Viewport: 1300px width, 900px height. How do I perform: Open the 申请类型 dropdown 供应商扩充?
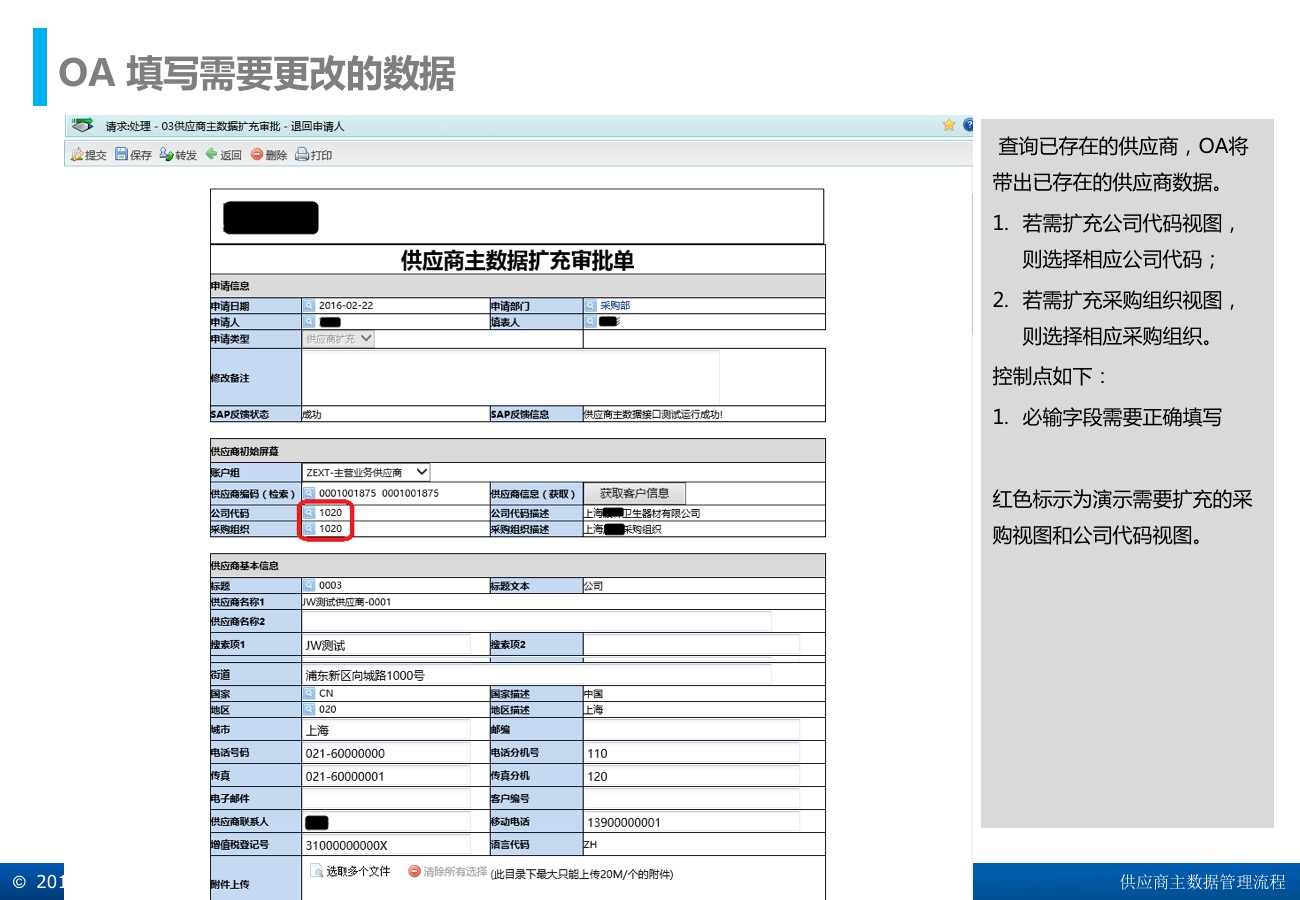pos(366,339)
